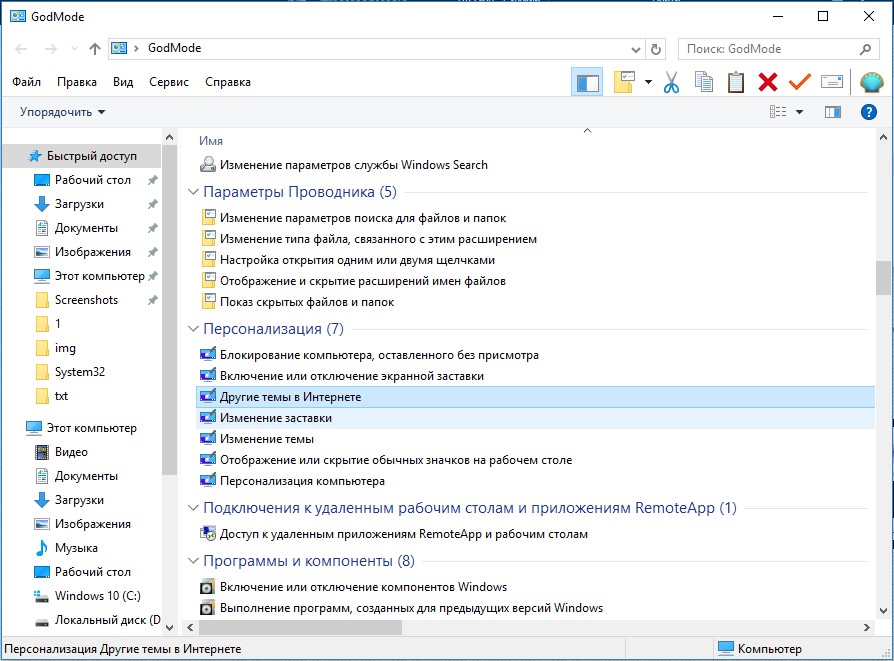This screenshot has width=894, height=661.
Task: Click the main list vertical scrollbar thumb
Action: tap(883, 278)
